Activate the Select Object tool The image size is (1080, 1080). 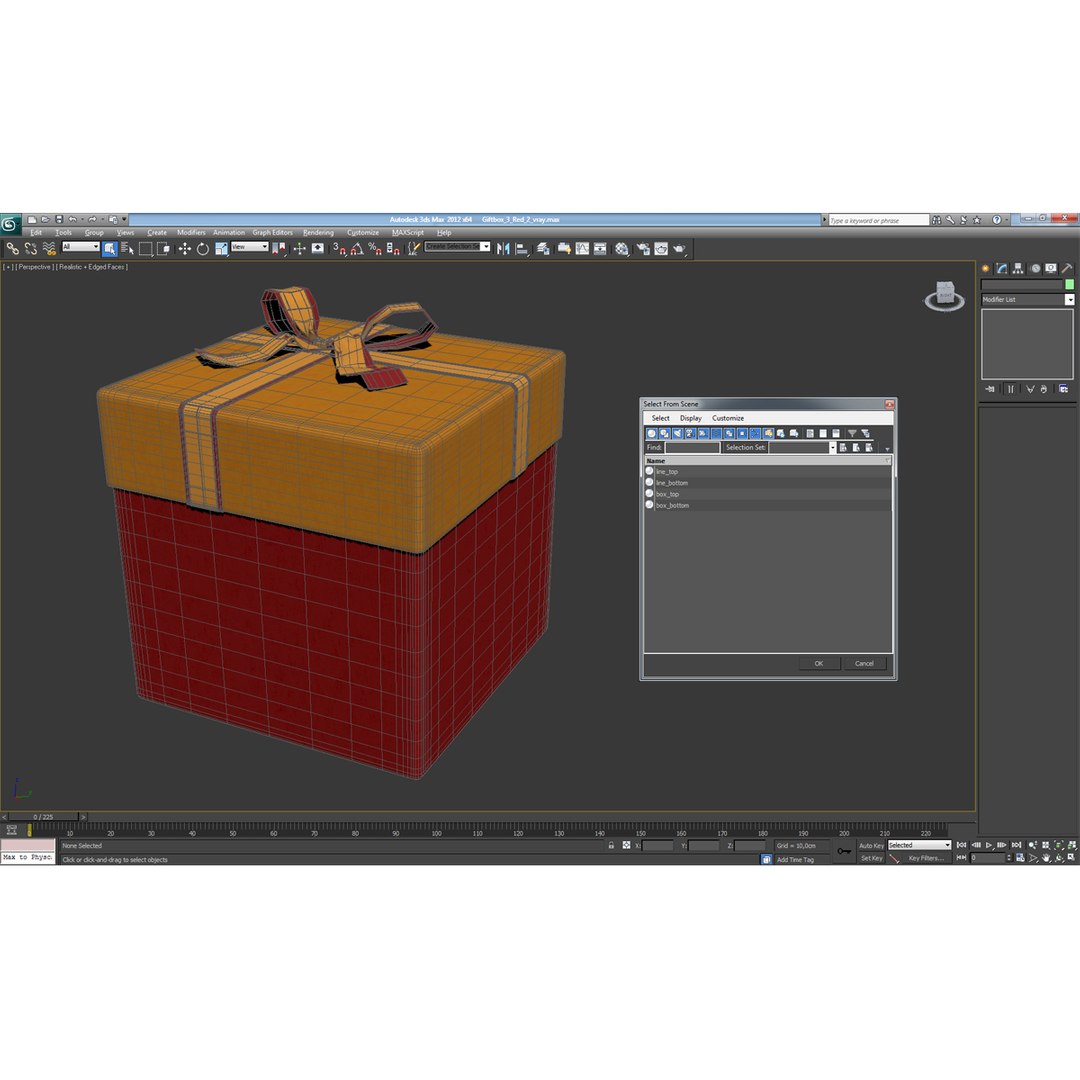pyautogui.click(x=110, y=249)
